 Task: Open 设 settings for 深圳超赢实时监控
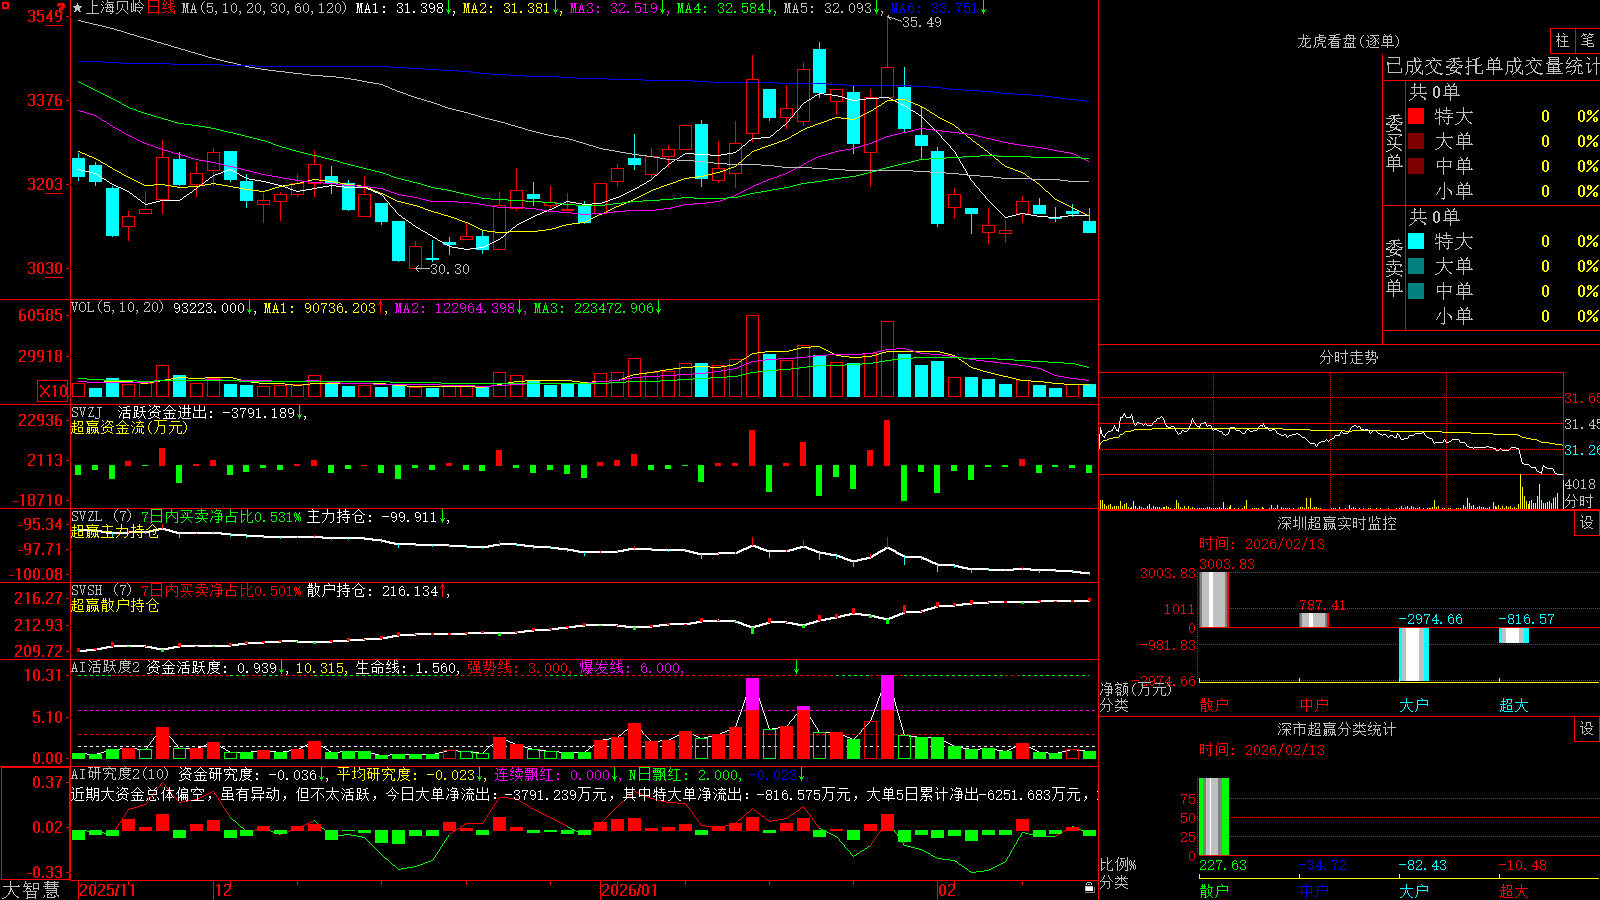click(1587, 523)
